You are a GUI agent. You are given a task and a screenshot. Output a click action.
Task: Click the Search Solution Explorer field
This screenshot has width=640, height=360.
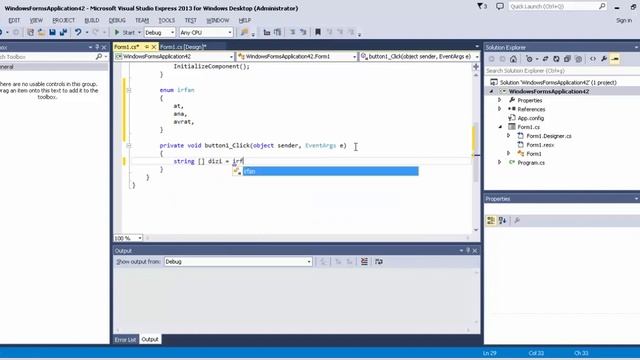[x=561, y=71]
